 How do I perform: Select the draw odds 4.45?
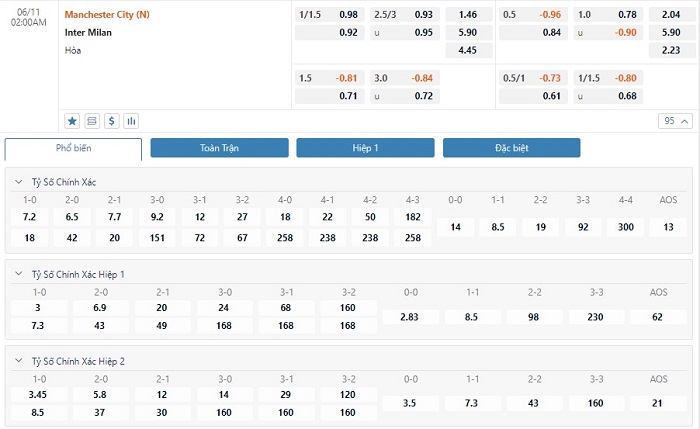pyautogui.click(x=467, y=50)
